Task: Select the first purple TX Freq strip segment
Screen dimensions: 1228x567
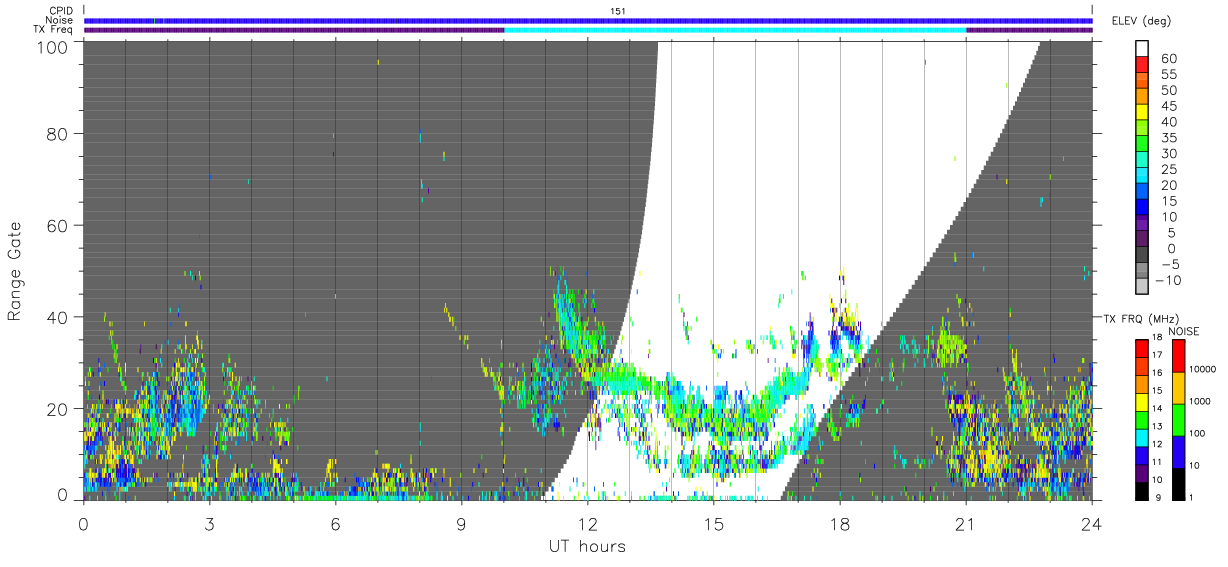Action: pyautogui.click(x=294, y=30)
